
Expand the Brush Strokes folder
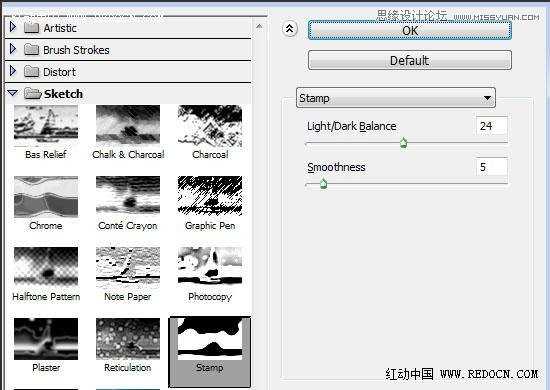(13, 49)
